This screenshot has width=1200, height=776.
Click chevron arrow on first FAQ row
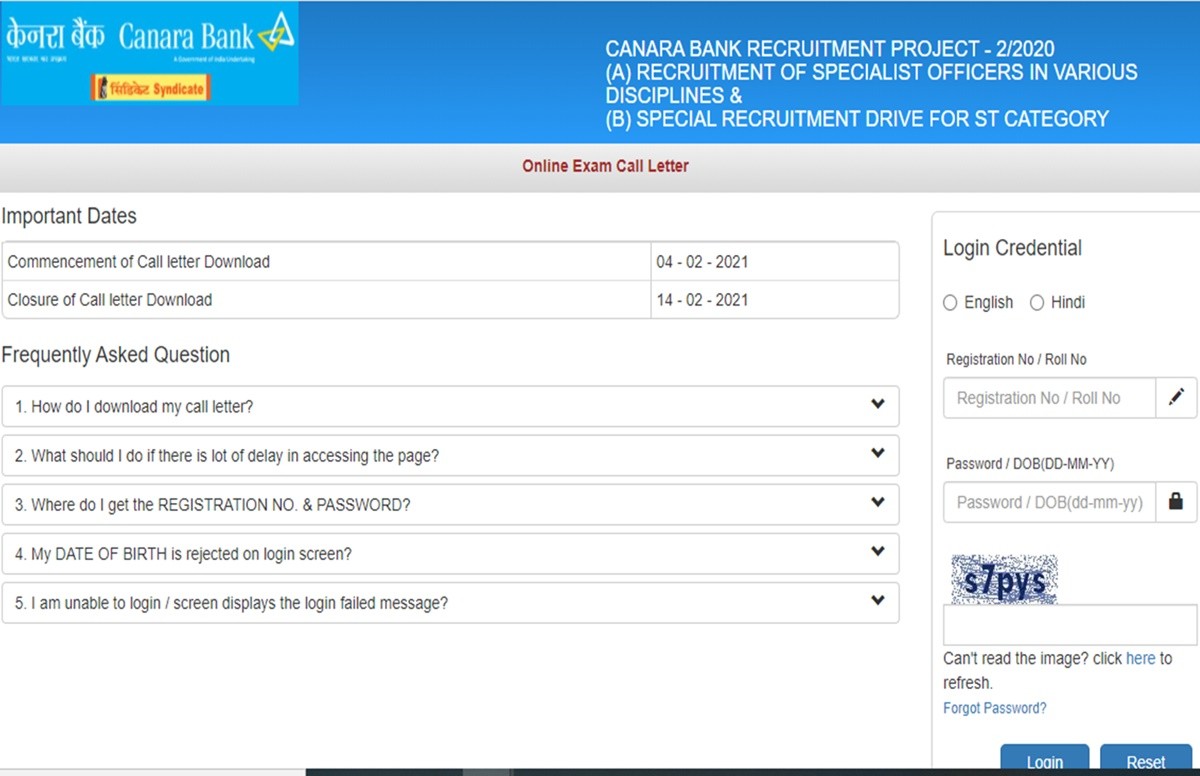[x=877, y=405]
